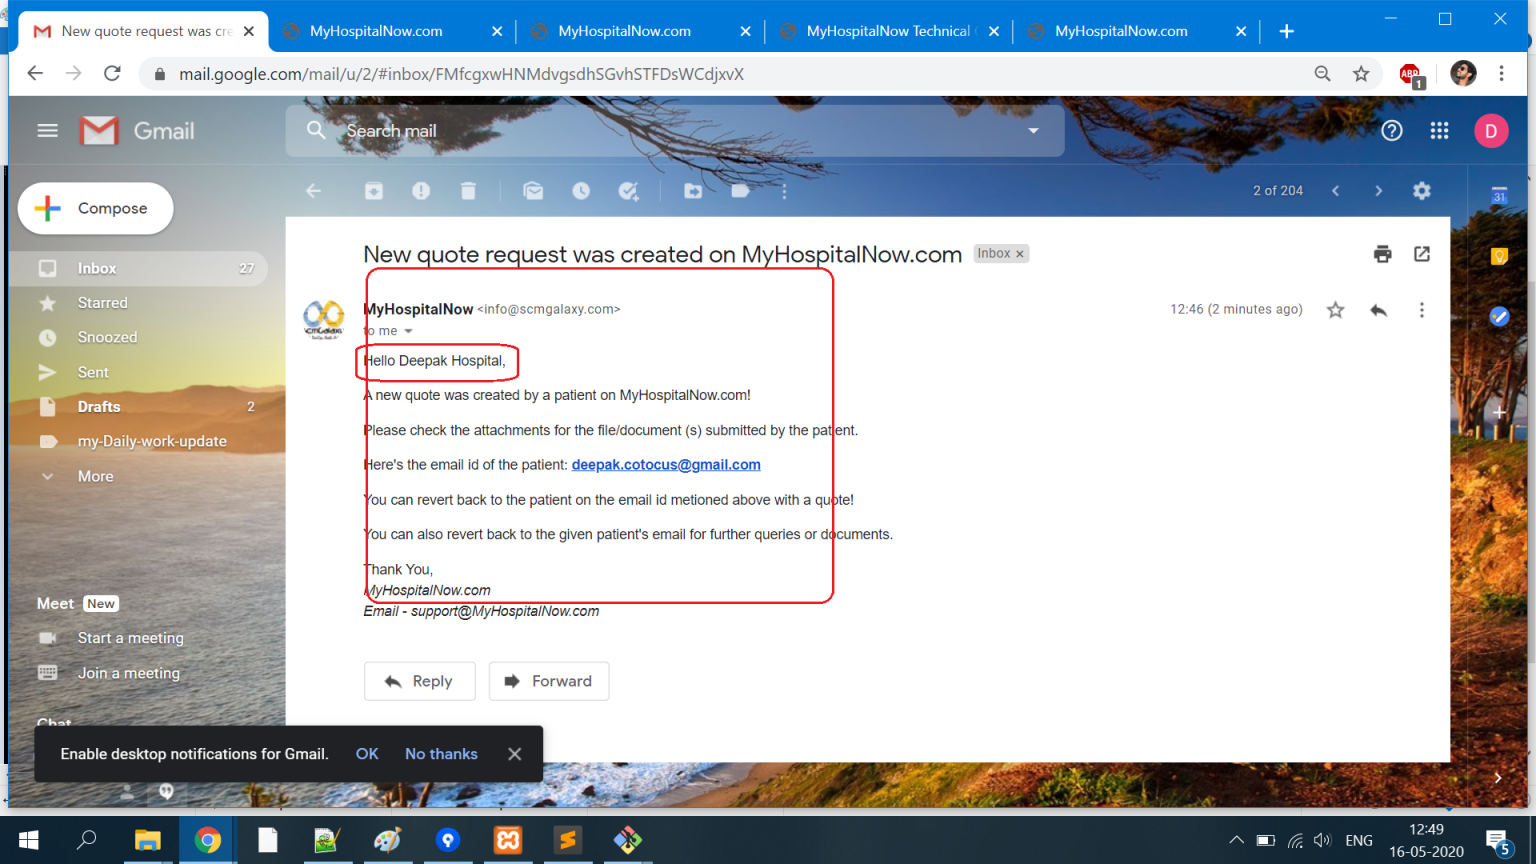Reply using the arrow icon beside timestamp
The image size is (1536, 864).
tap(1379, 310)
